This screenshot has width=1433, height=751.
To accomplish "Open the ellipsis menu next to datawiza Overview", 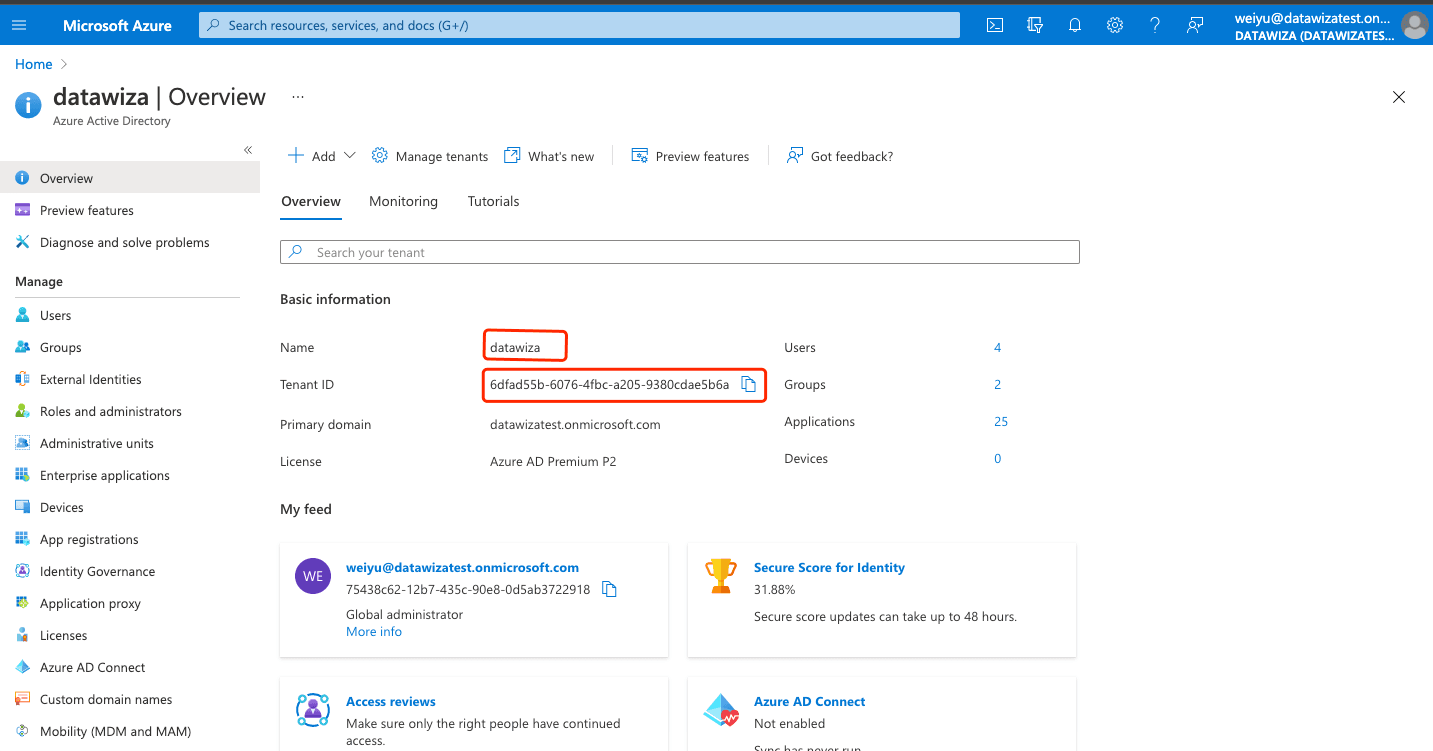I will coord(297,97).
